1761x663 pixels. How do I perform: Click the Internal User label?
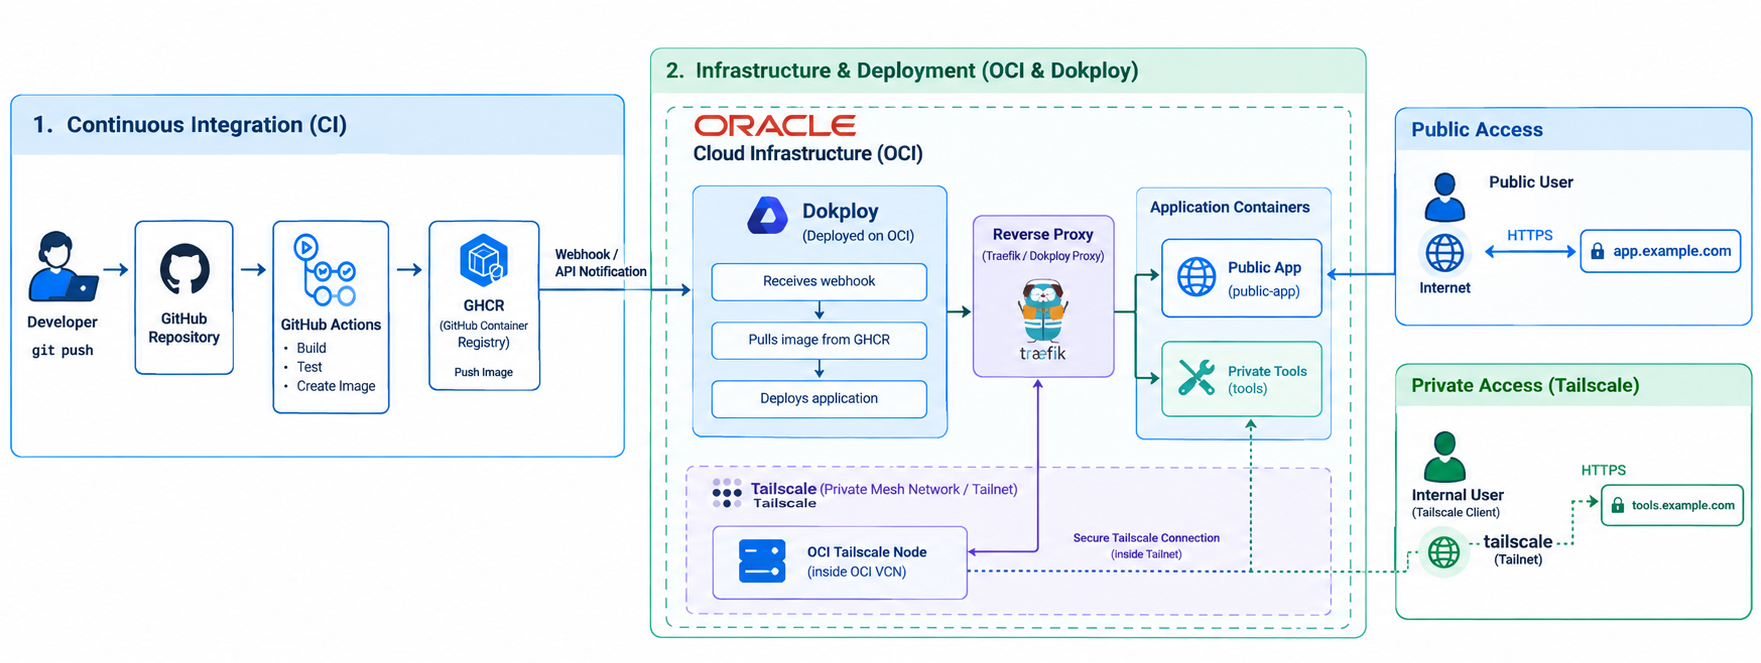coord(1457,496)
